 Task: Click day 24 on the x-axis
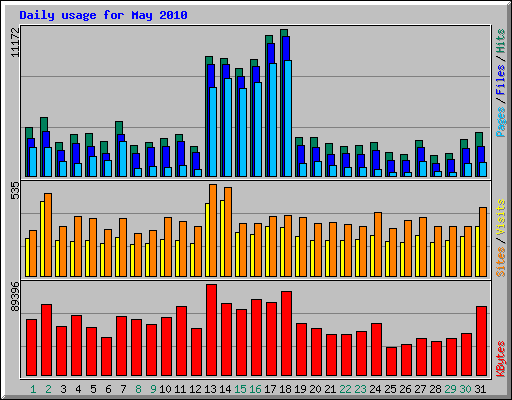375,389
